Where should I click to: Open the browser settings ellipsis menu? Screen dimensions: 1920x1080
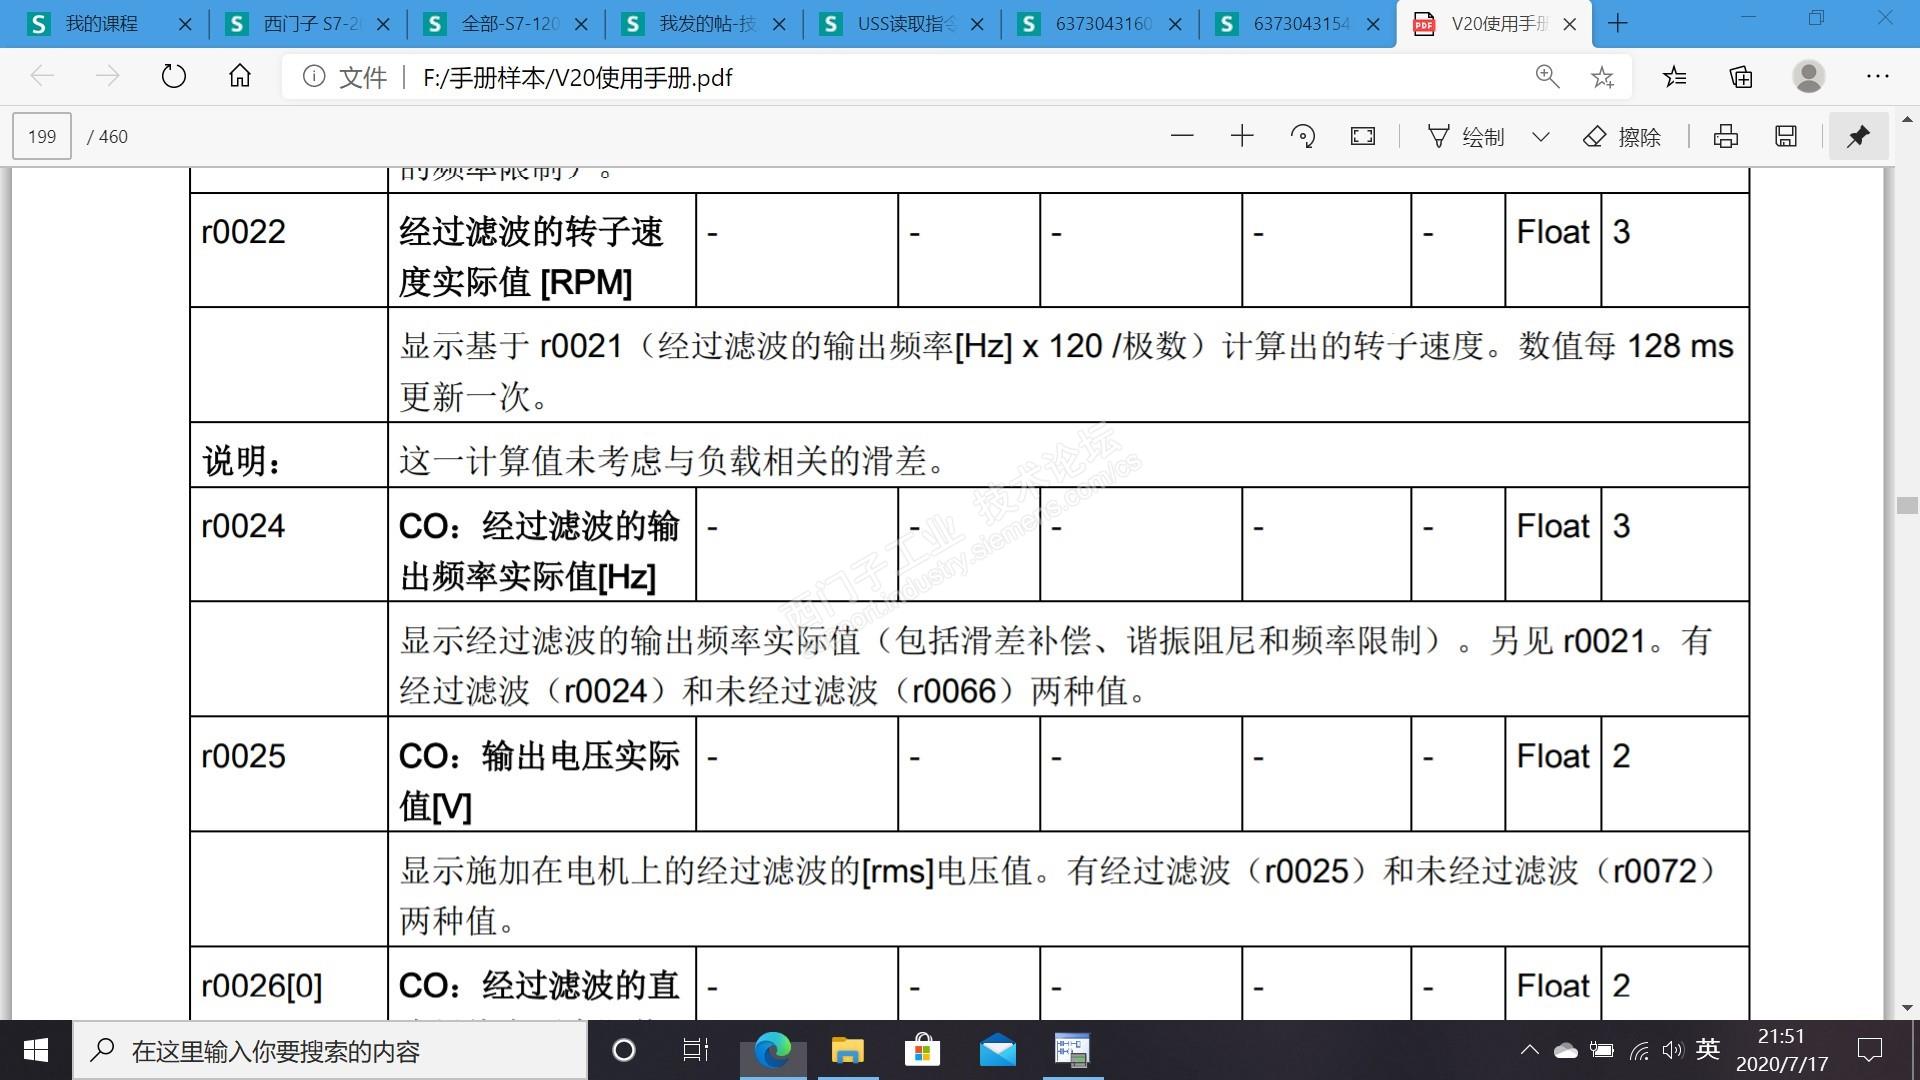point(1877,77)
